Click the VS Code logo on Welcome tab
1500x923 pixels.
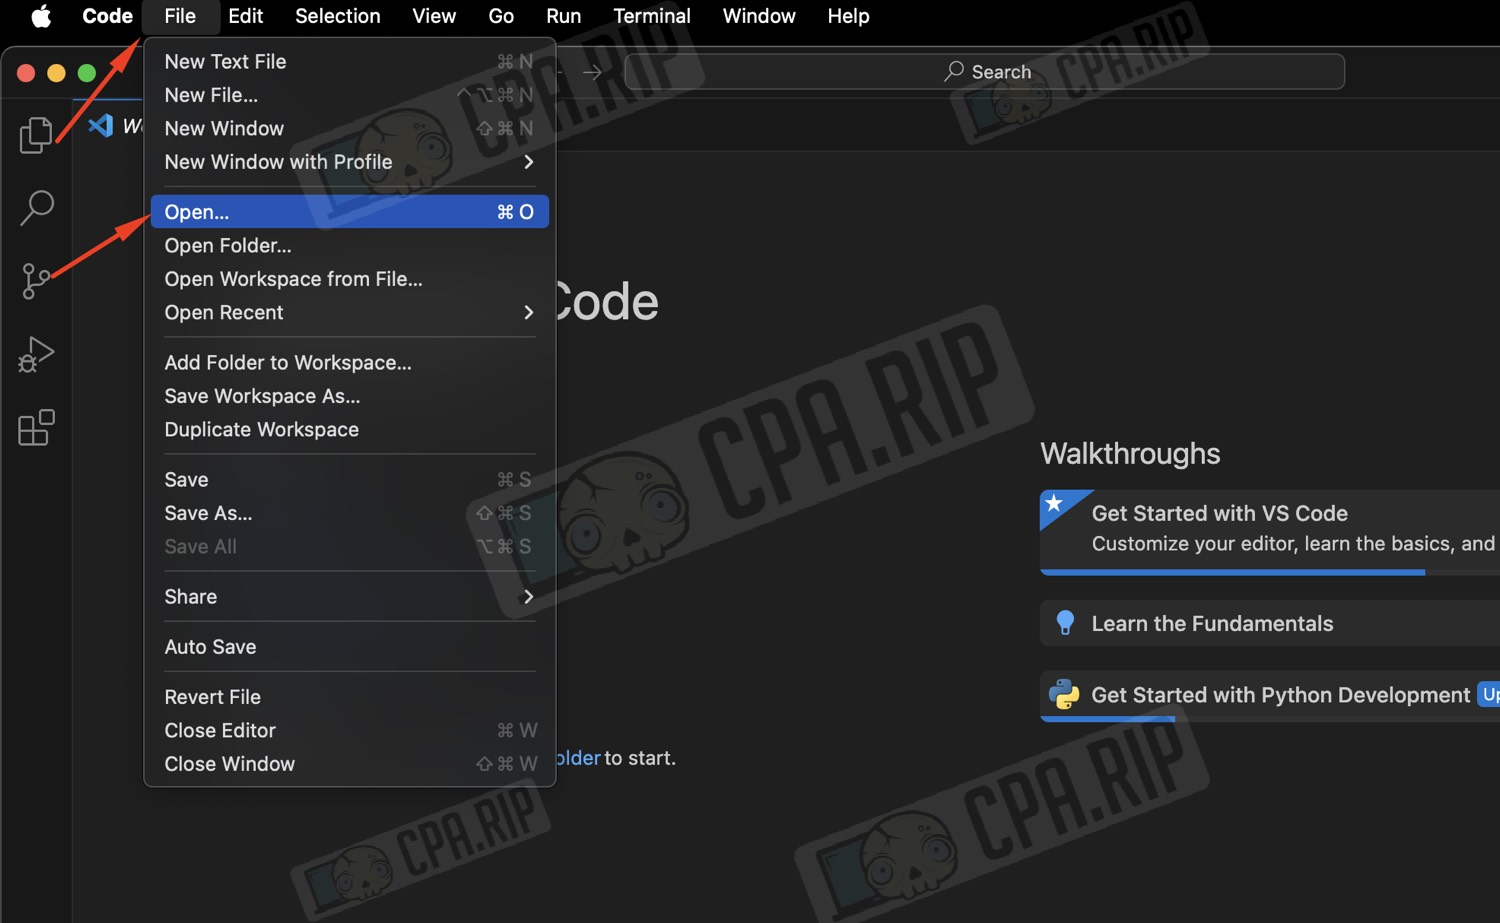click(x=100, y=125)
